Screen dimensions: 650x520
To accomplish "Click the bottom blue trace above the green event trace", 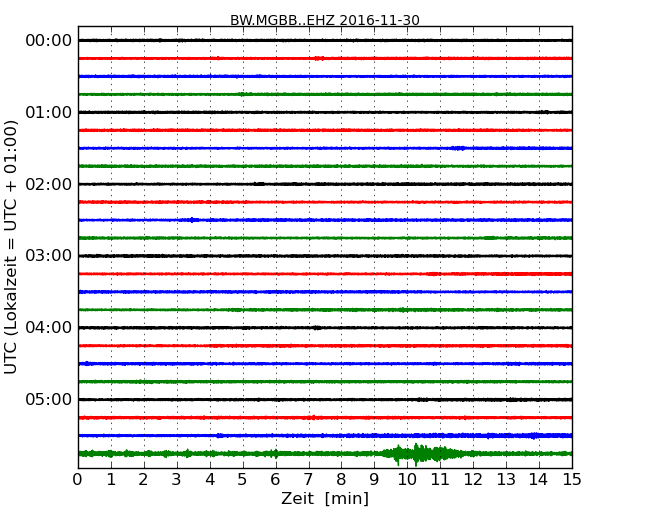I will 325,435.
